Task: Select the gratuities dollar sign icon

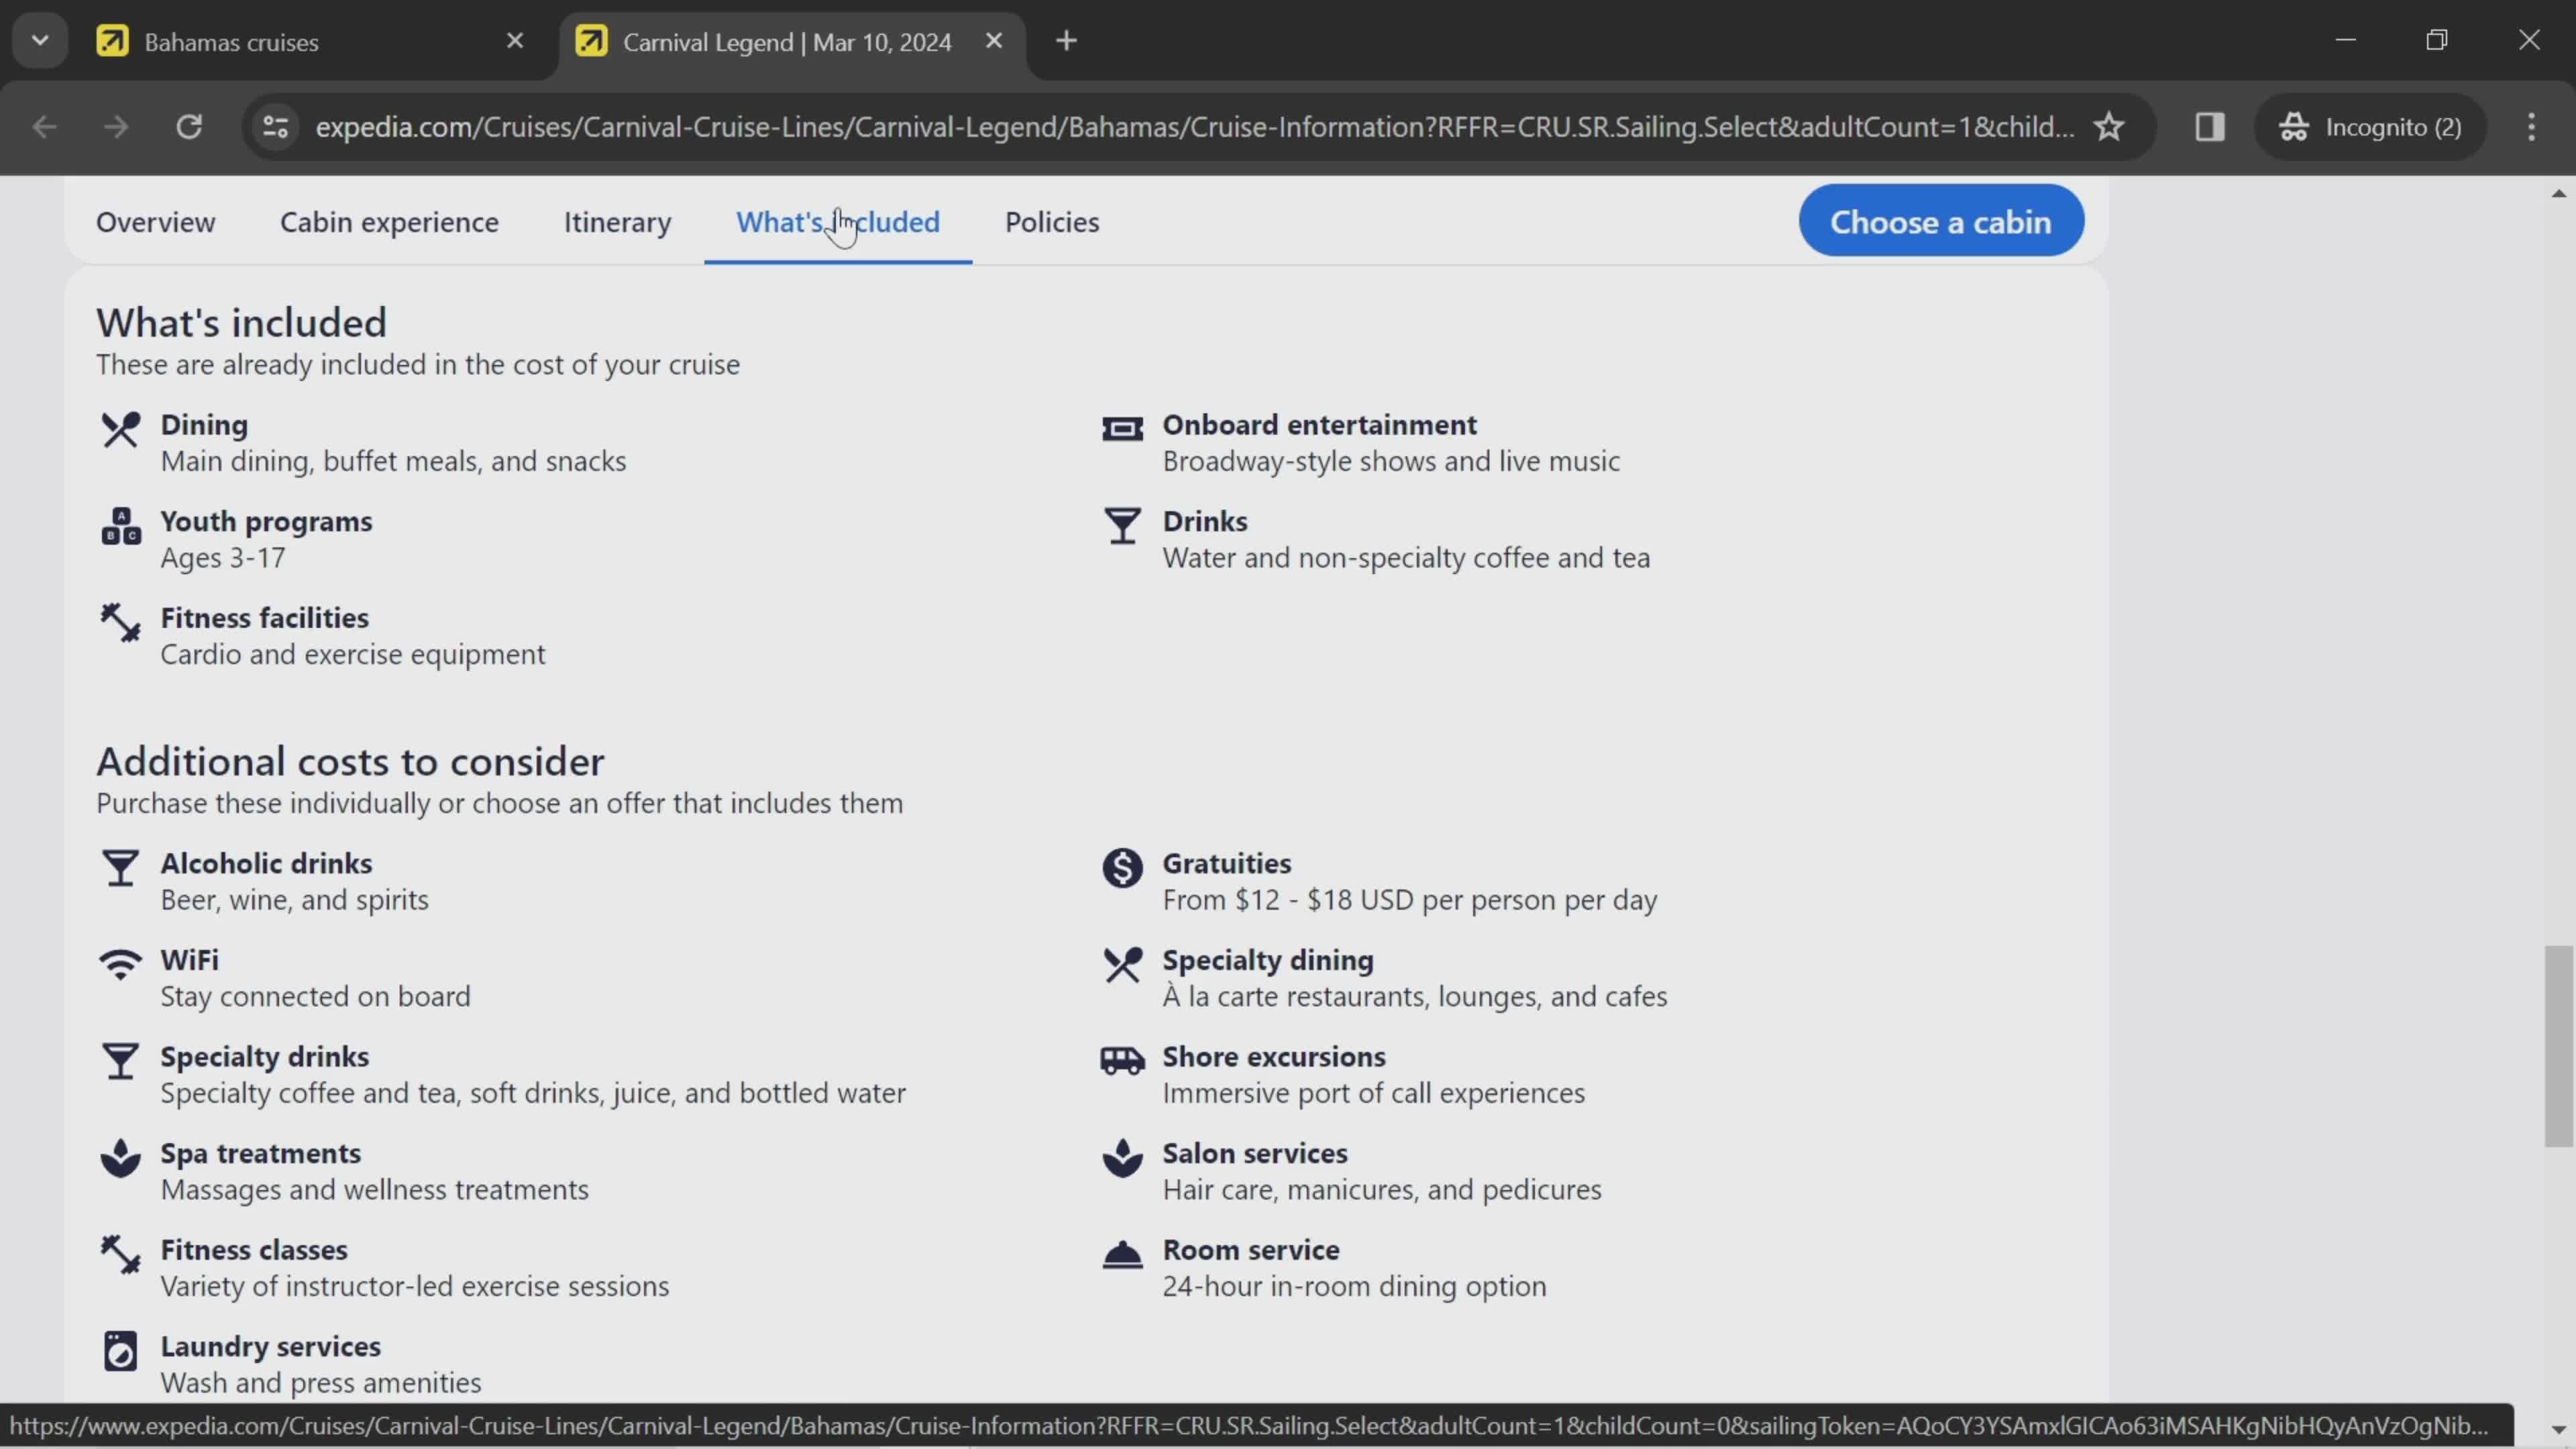Action: [x=1122, y=867]
